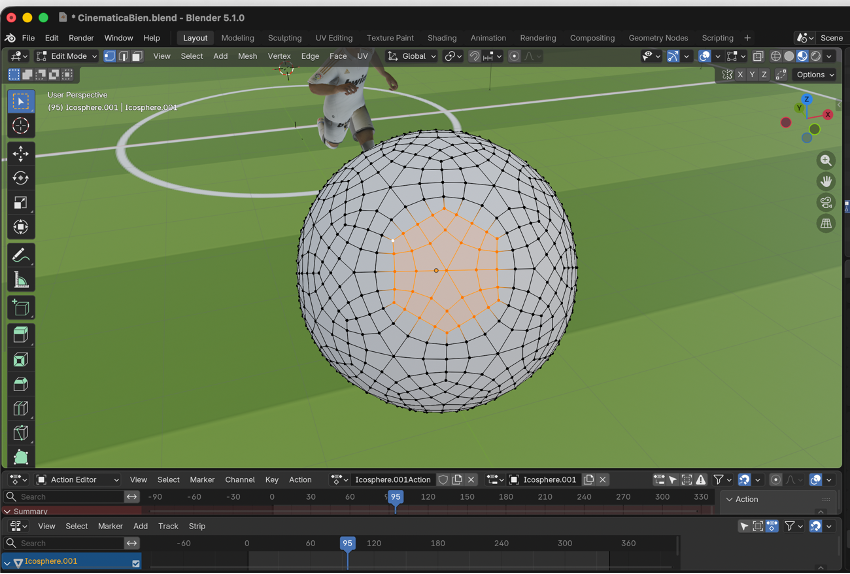
Task: Click the frame 95 marker in the Action Editor
Action: 395,497
